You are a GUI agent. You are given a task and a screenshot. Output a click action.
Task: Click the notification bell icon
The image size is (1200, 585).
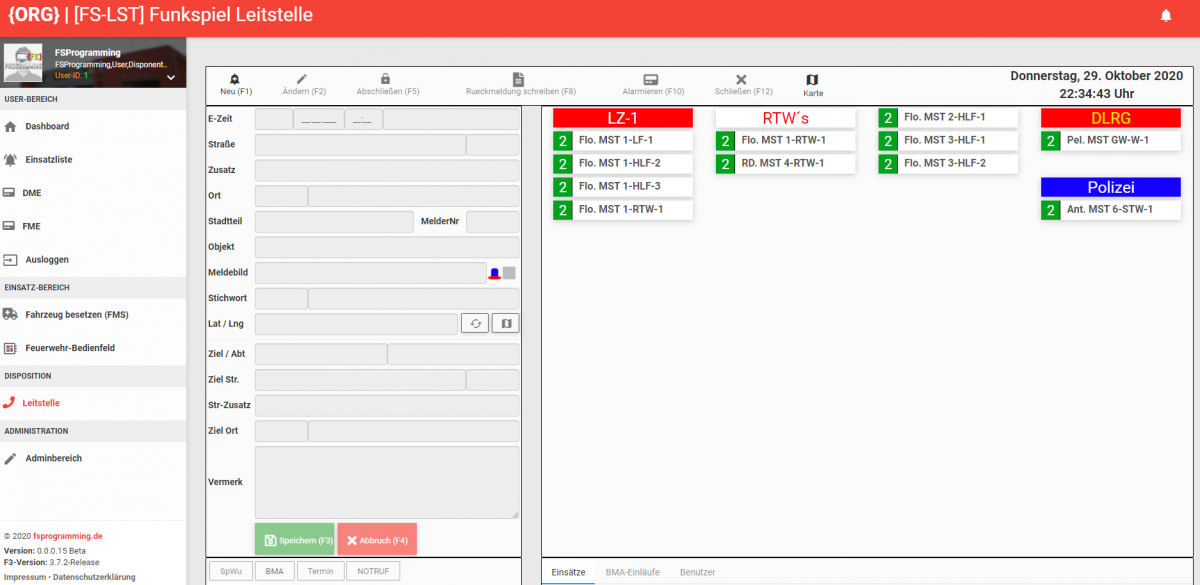(1165, 15)
